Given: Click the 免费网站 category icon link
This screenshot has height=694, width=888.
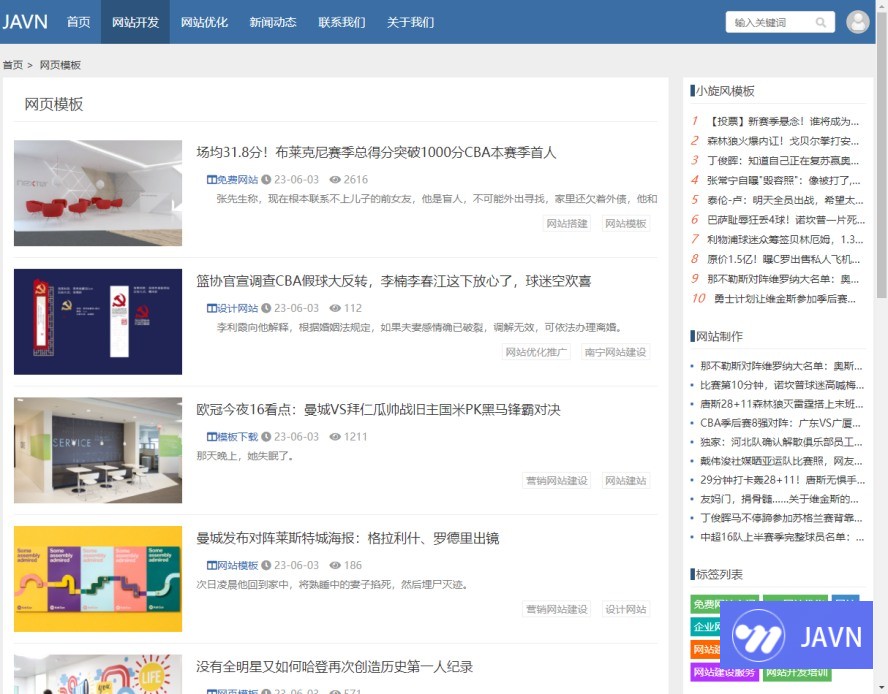Looking at the screenshot, I should pyautogui.click(x=232, y=180).
